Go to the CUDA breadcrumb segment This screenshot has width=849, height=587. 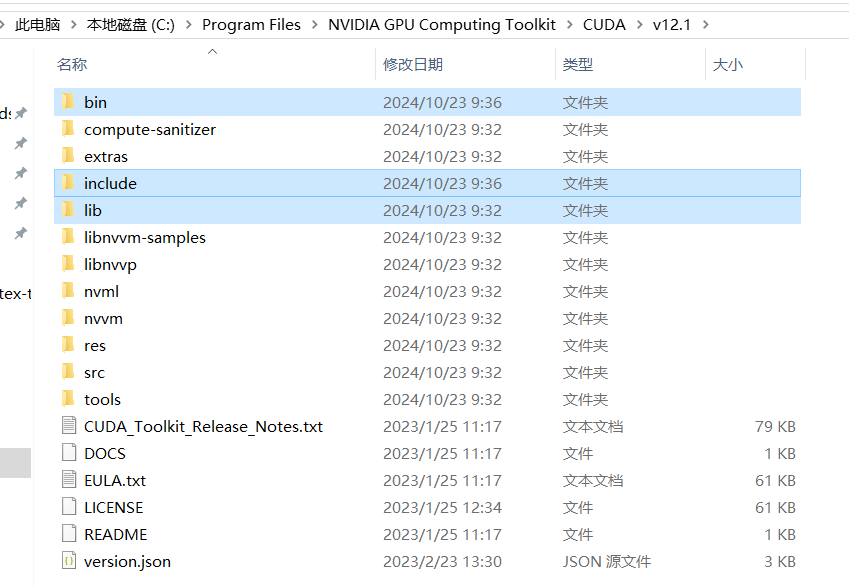[x=604, y=25]
